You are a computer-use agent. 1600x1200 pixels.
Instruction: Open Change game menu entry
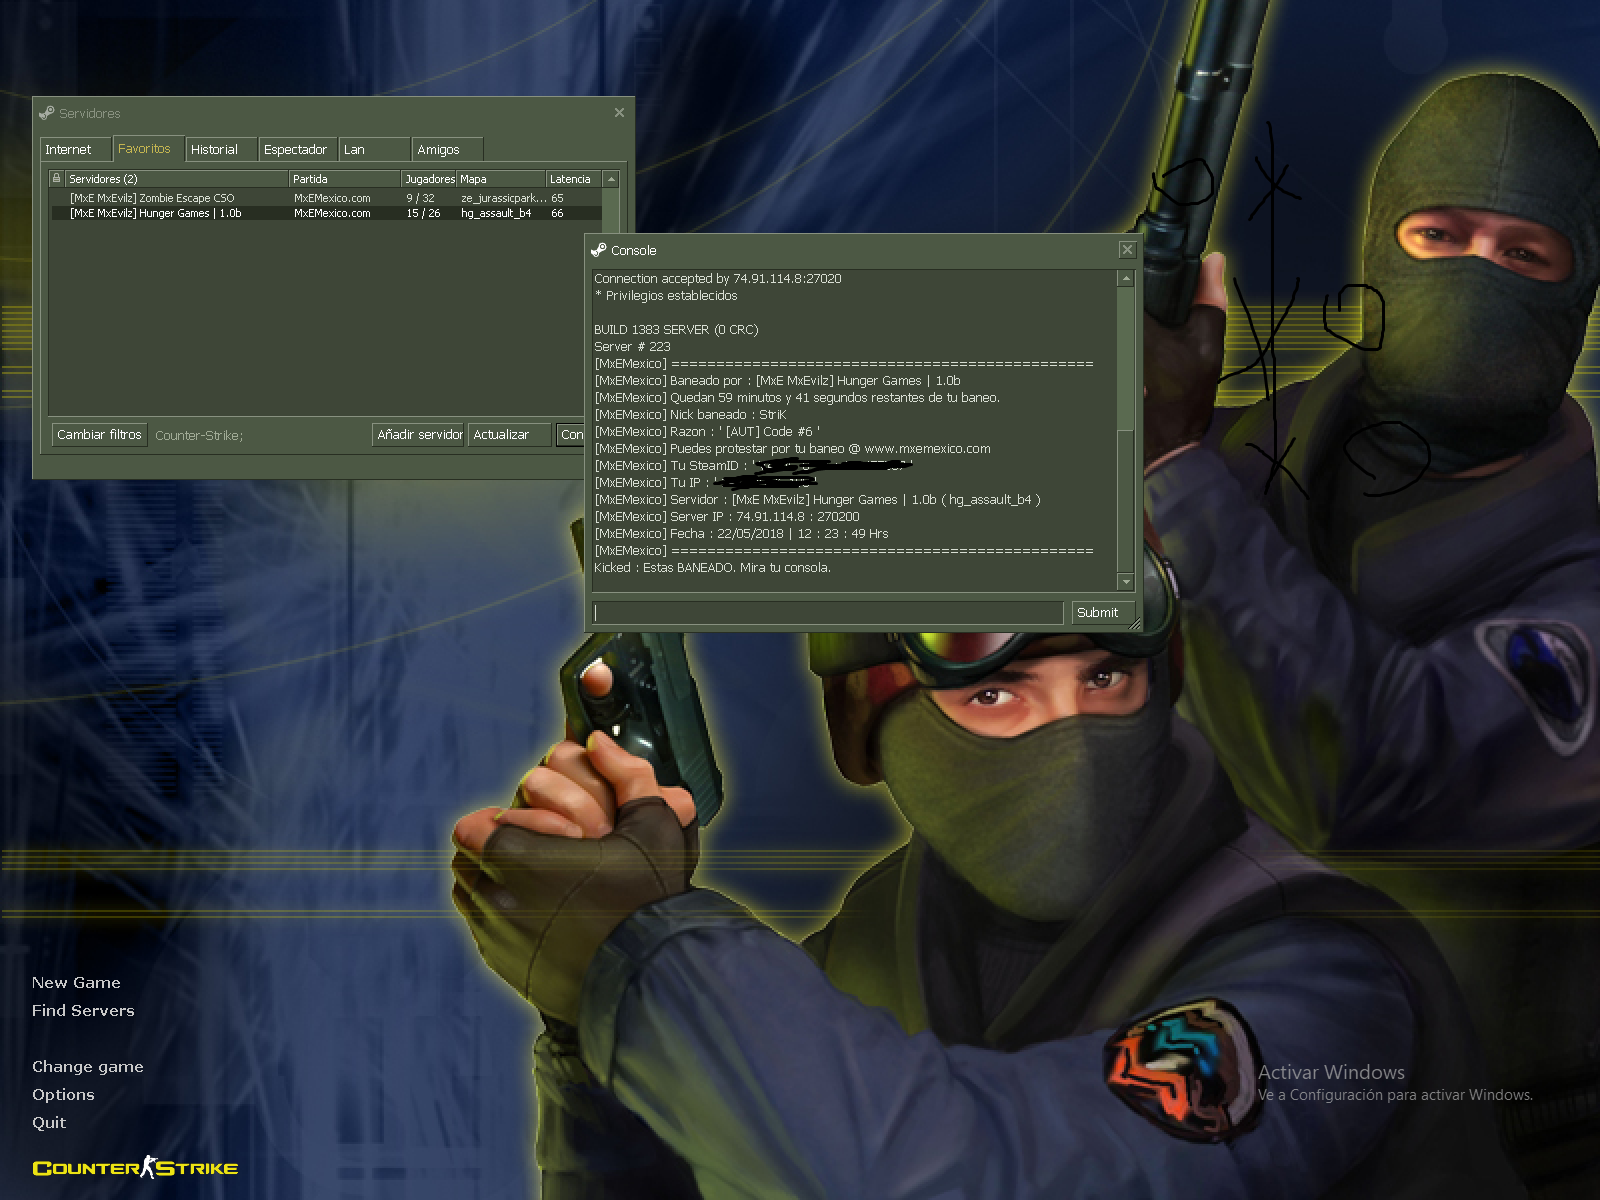point(88,1067)
